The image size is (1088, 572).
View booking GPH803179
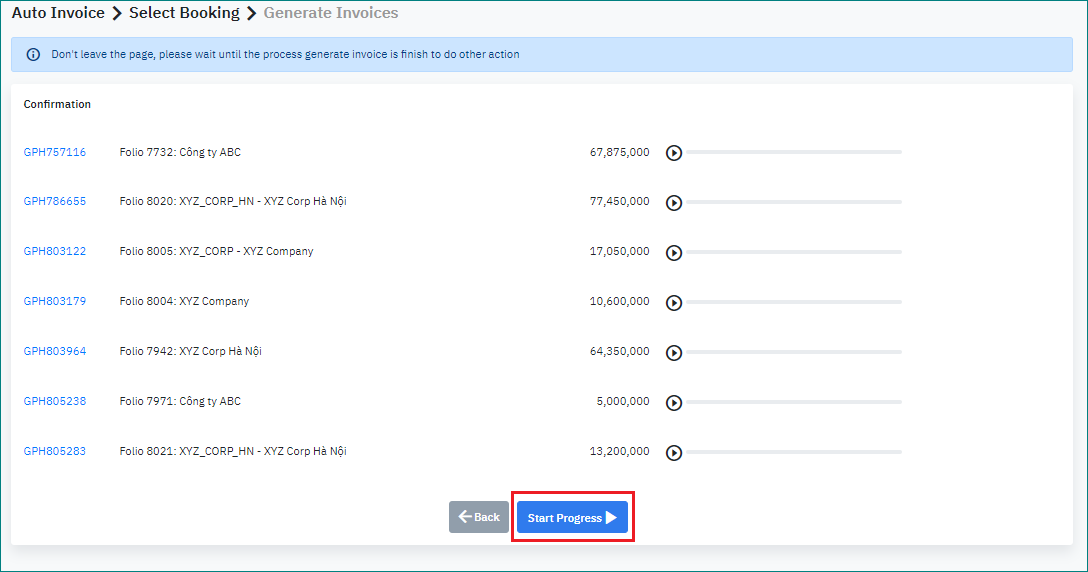[x=55, y=301]
